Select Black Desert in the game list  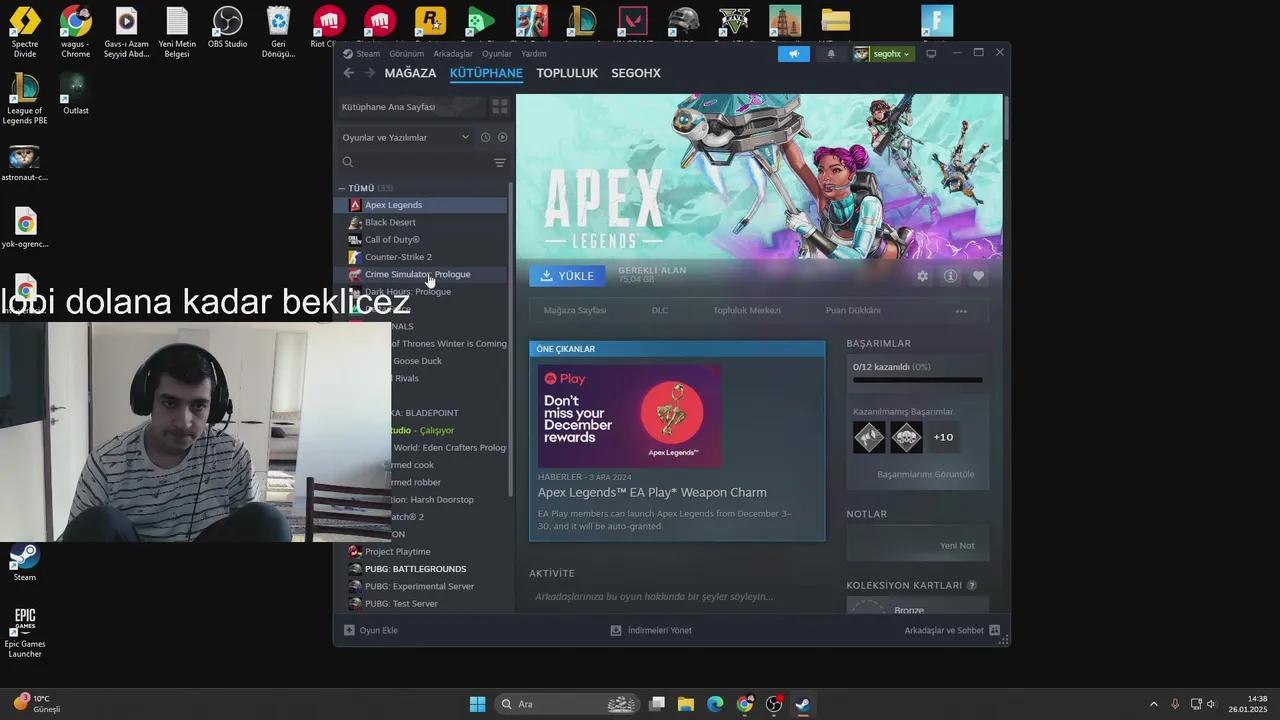tap(390, 222)
